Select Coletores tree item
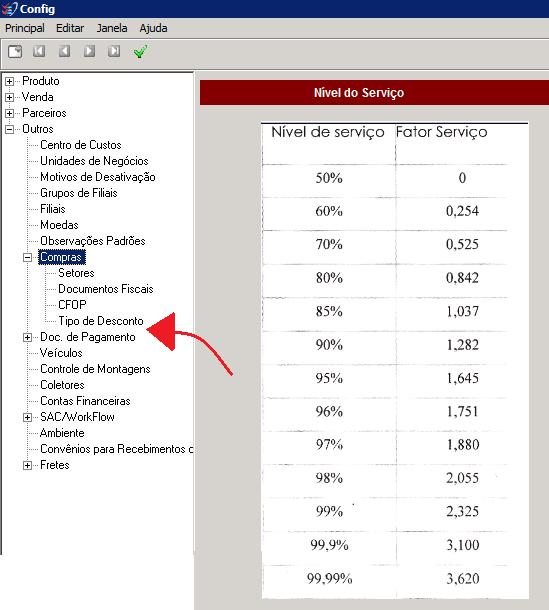 click(62, 385)
